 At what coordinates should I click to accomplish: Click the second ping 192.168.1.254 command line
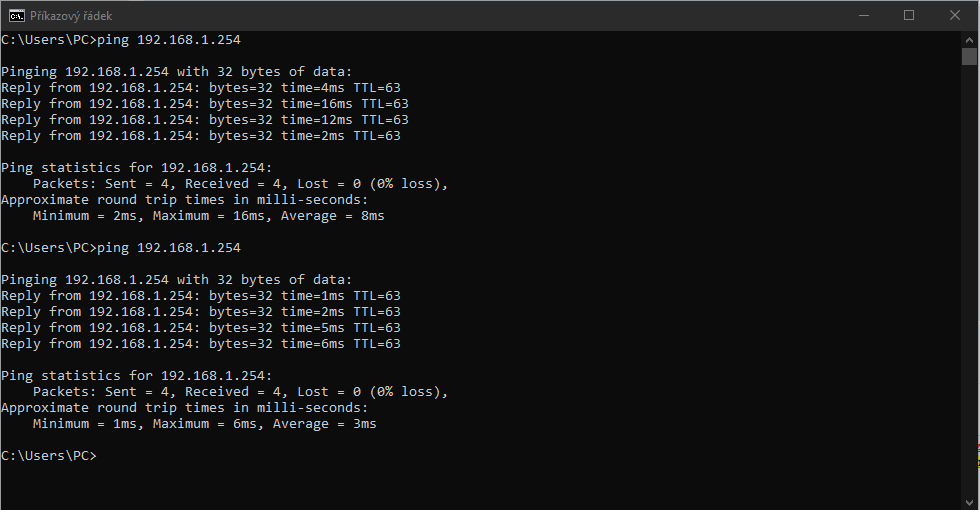tap(121, 247)
